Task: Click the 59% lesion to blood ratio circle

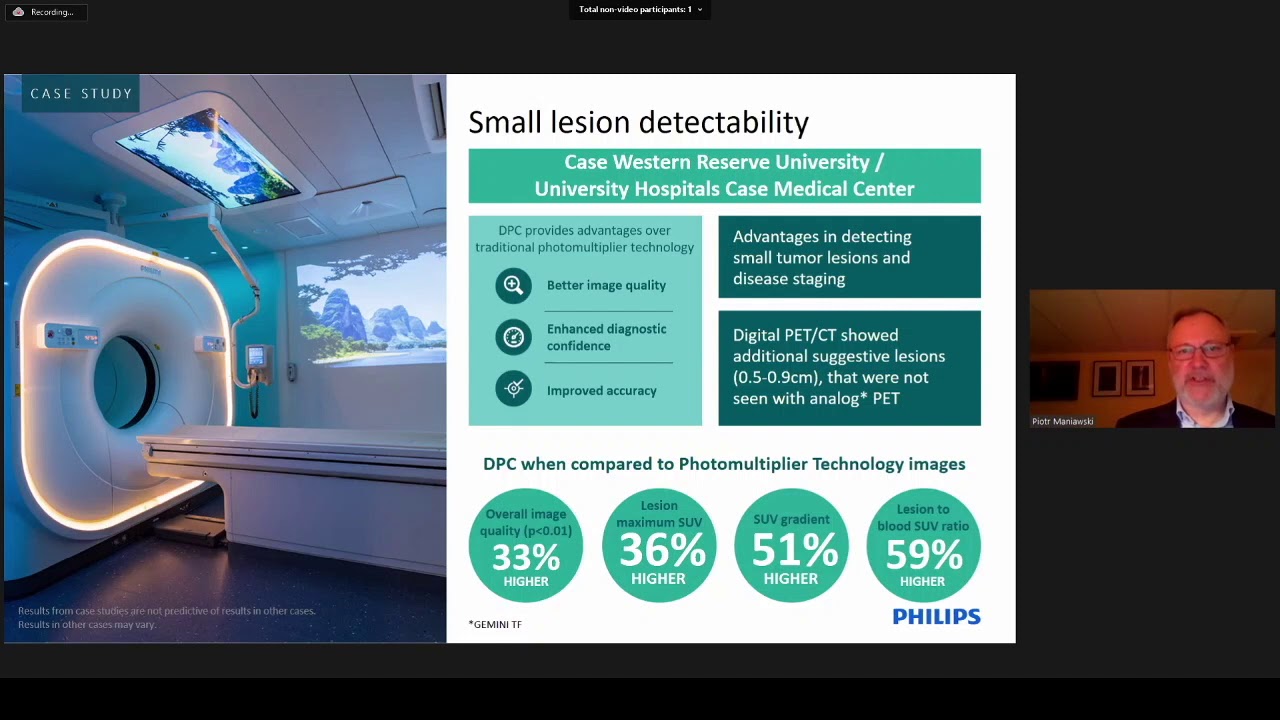Action: (x=923, y=546)
